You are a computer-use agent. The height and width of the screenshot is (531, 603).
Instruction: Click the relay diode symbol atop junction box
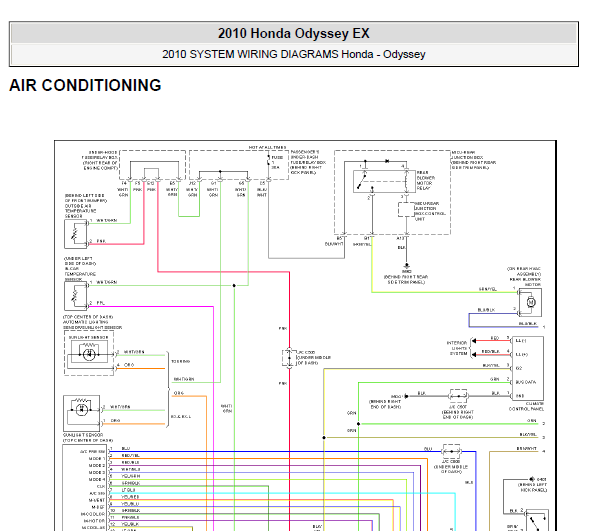tap(387, 161)
